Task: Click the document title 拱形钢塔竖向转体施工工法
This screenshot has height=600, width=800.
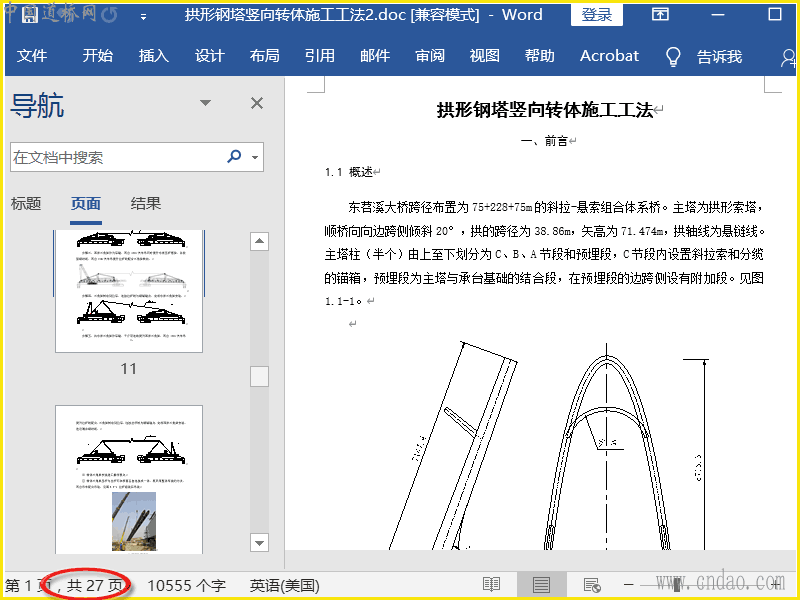Action: click(545, 110)
